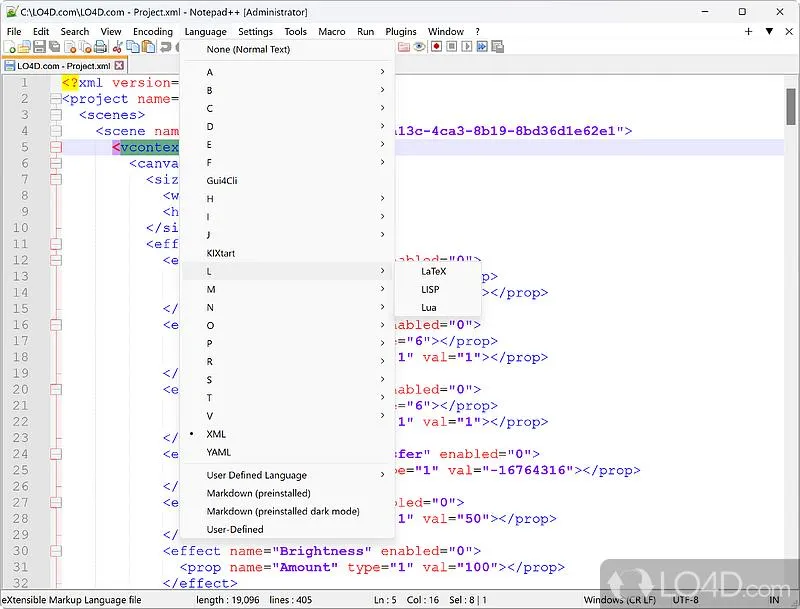800x609 pixels.
Task: Click the macro playback icon
Action: click(467, 47)
